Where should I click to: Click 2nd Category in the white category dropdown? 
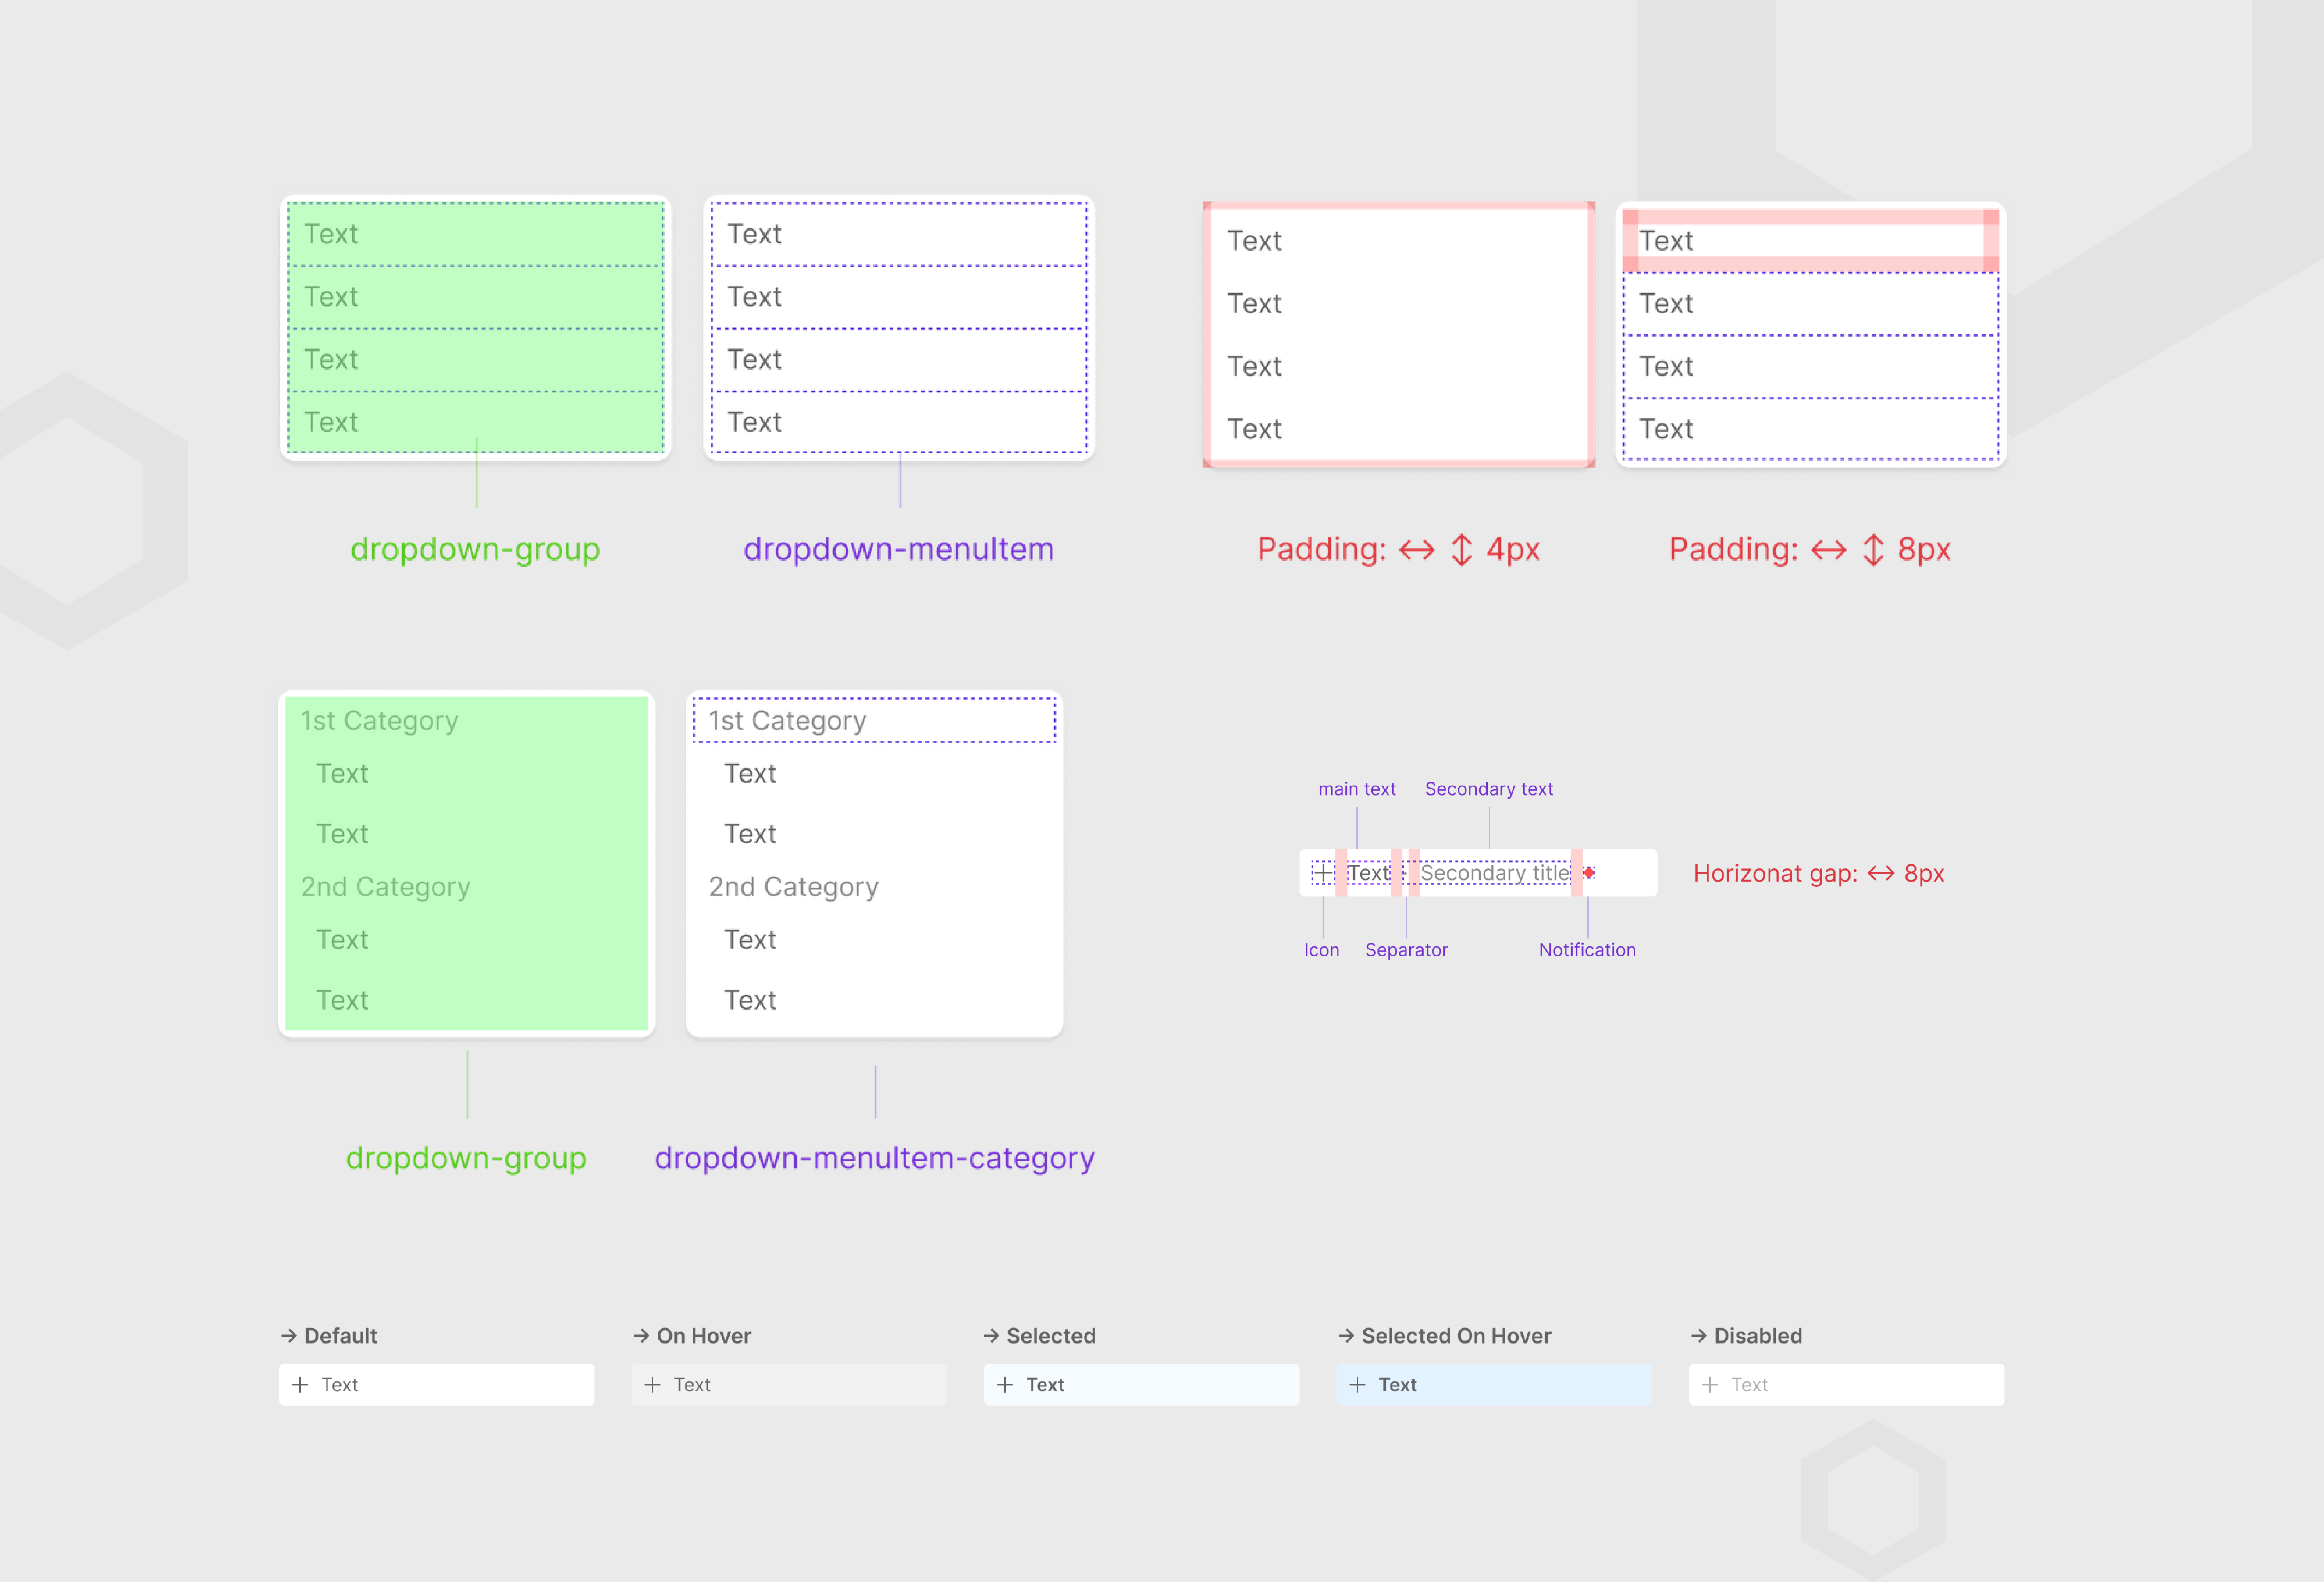point(793,887)
